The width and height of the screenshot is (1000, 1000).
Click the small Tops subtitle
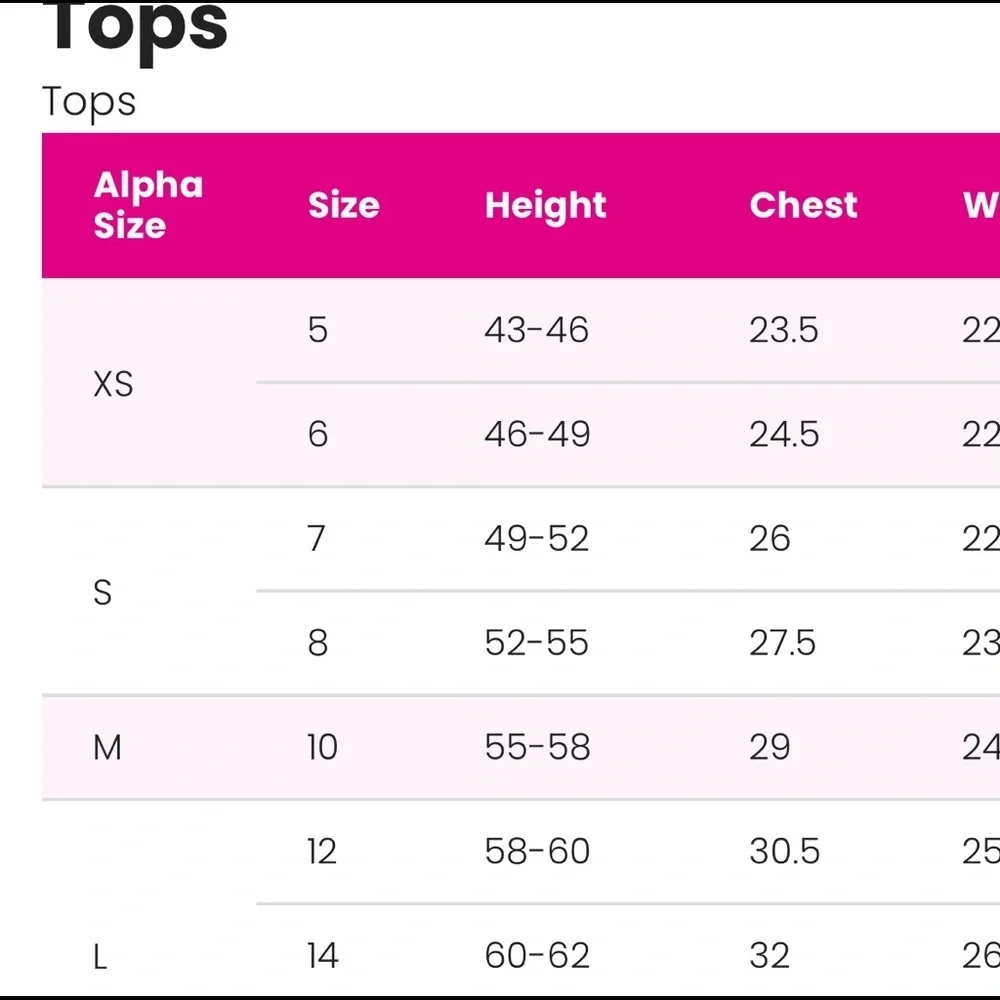click(89, 102)
